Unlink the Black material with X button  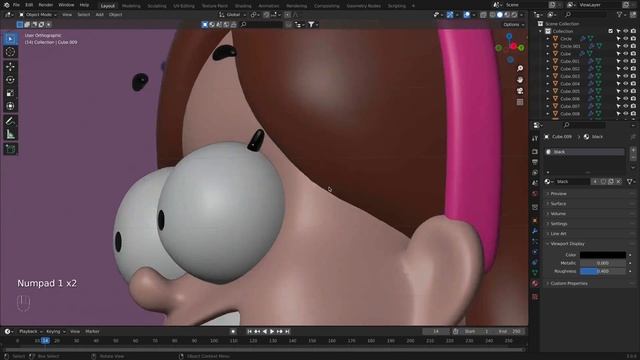coord(618,182)
